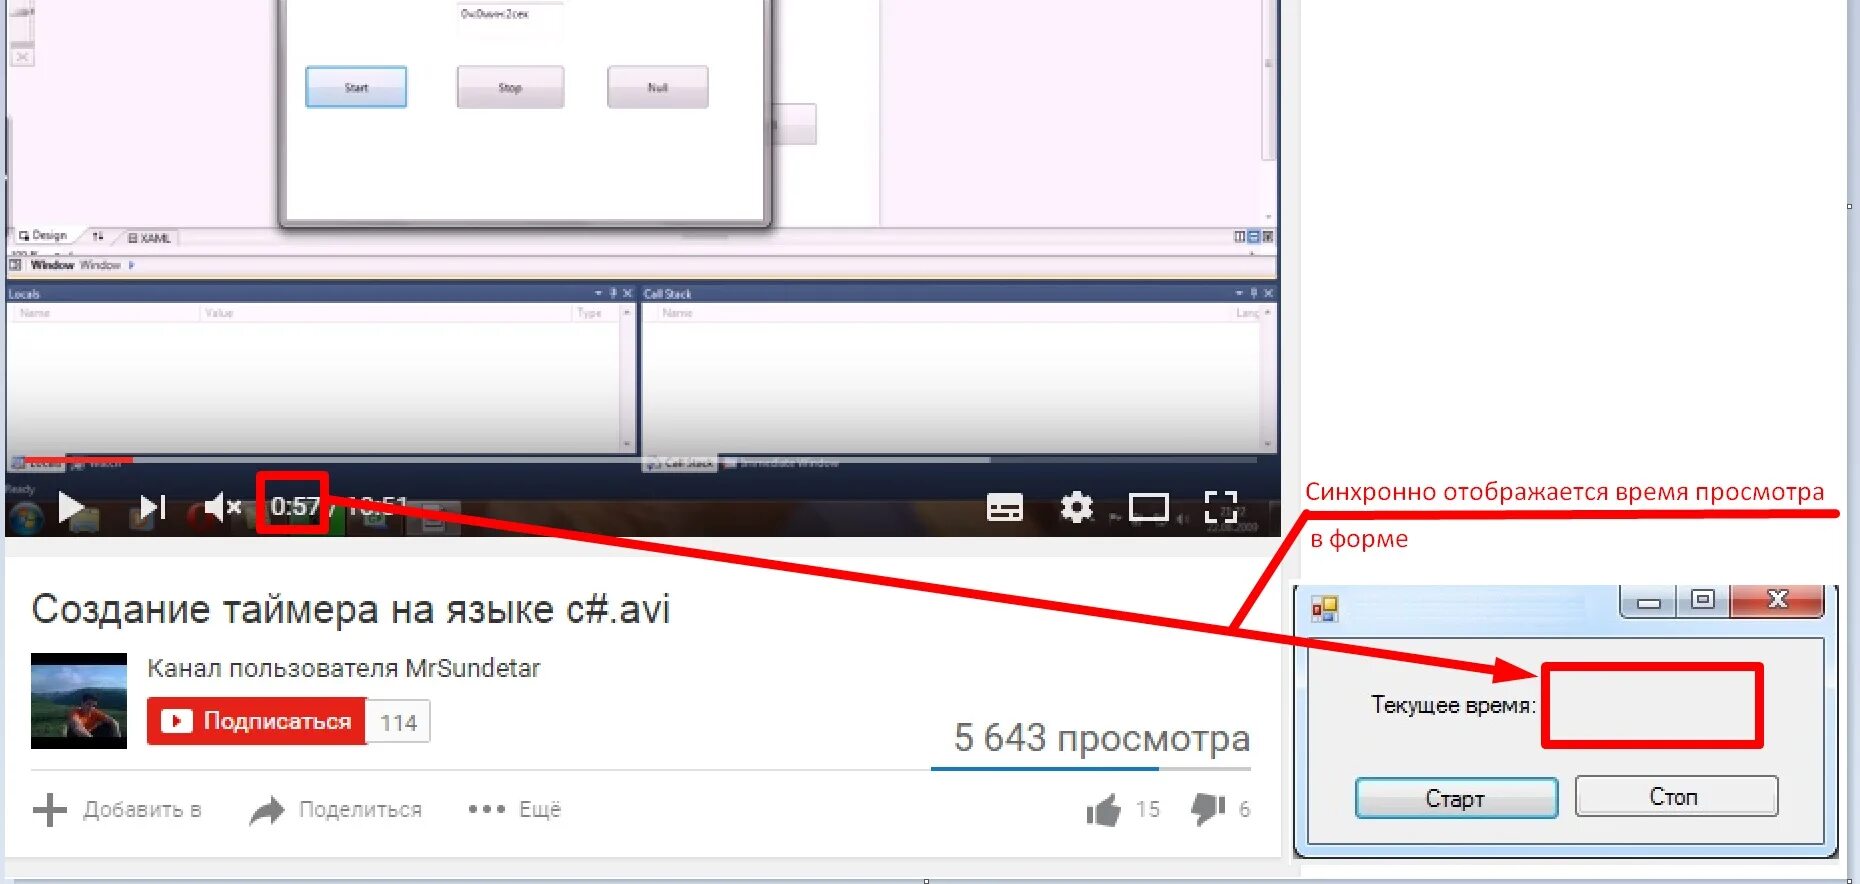Open the 'Ещё' more options menu
Image resolution: width=1860 pixels, height=884 pixels.
(515, 809)
